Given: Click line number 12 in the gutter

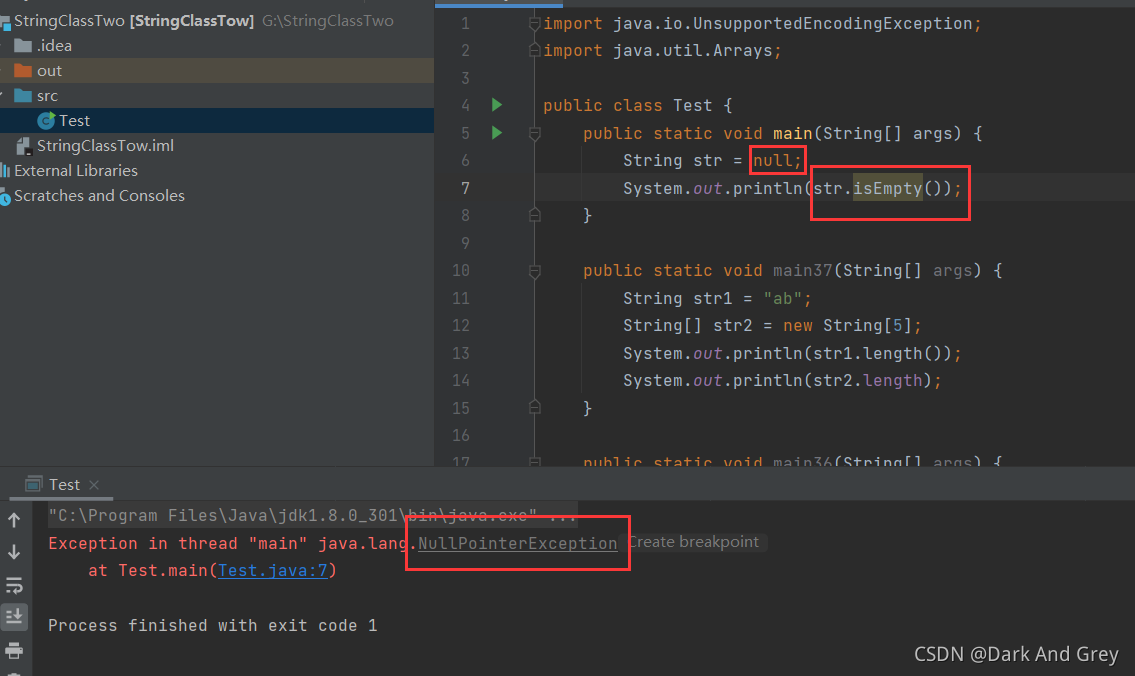Looking at the screenshot, I should click(x=461, y=326).
